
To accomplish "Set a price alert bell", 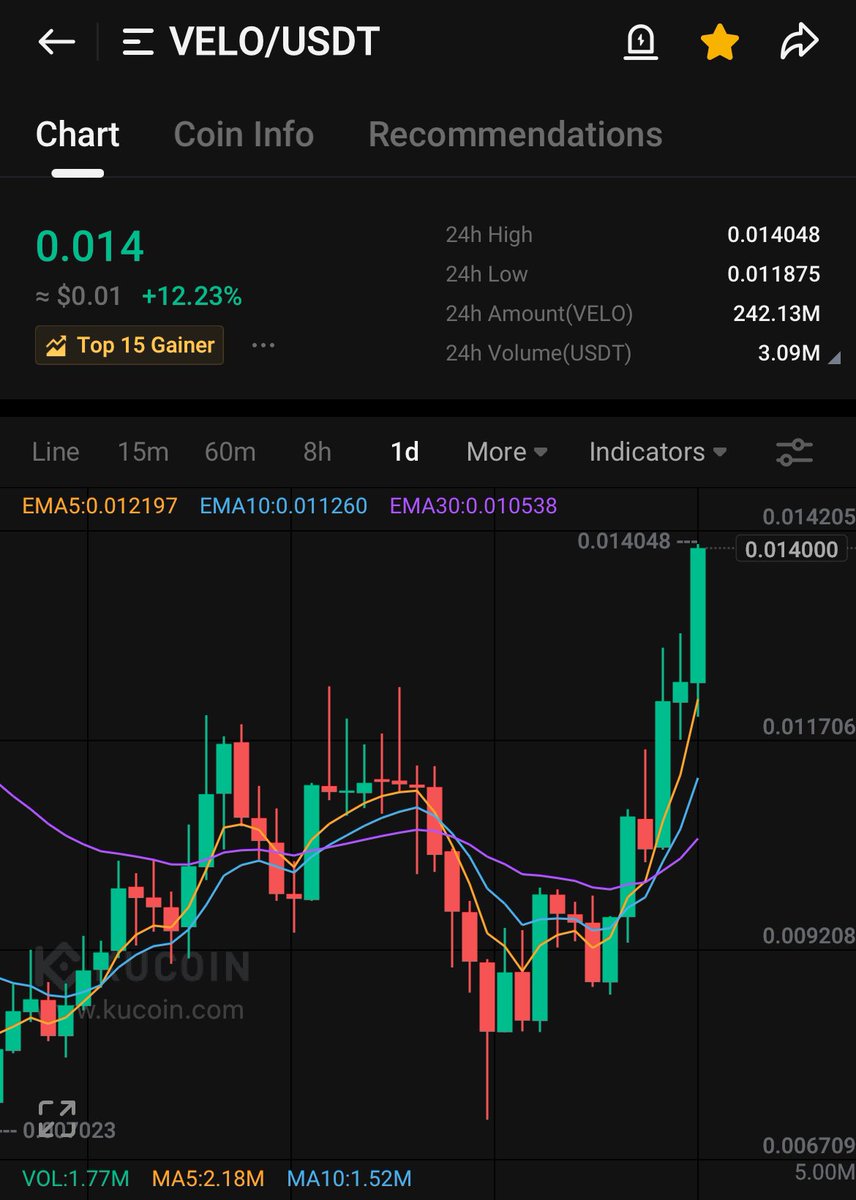I will [640, 42].
